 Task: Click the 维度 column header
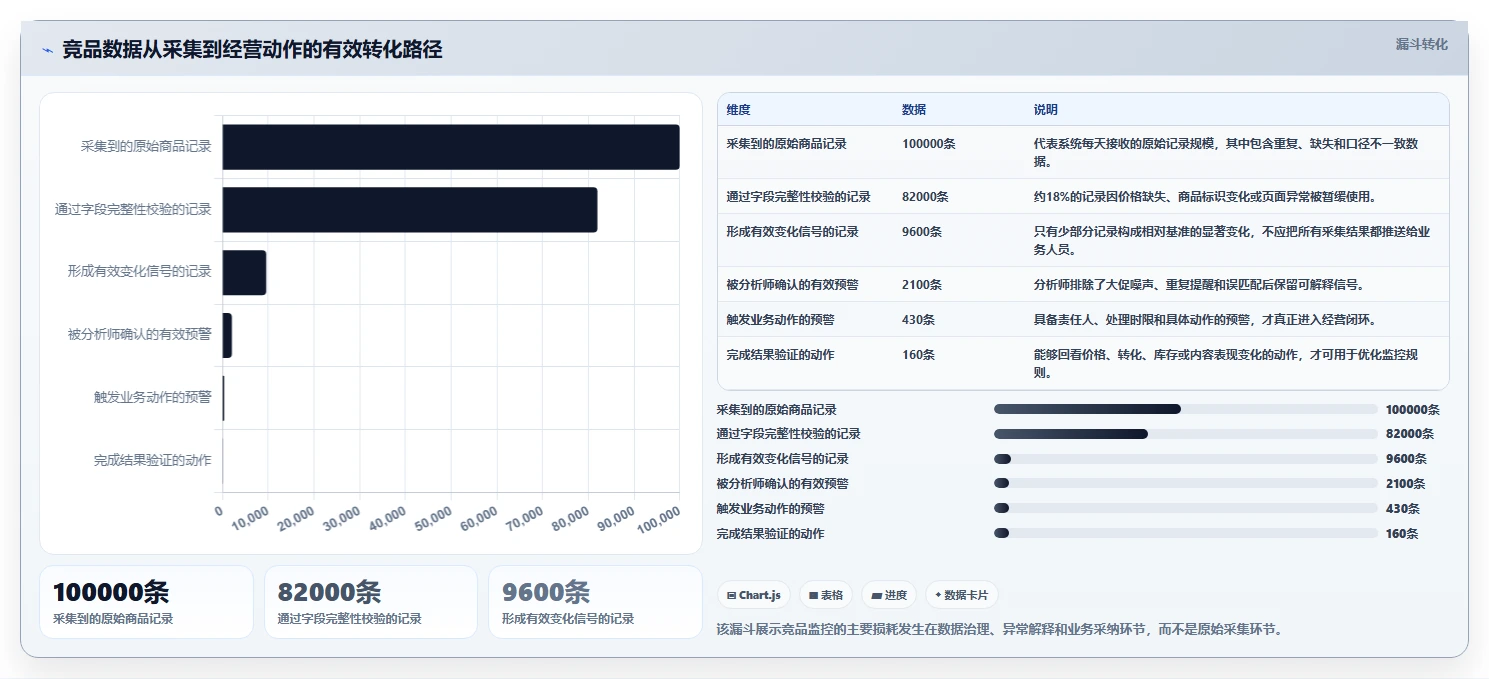click(x=738, y=110)
